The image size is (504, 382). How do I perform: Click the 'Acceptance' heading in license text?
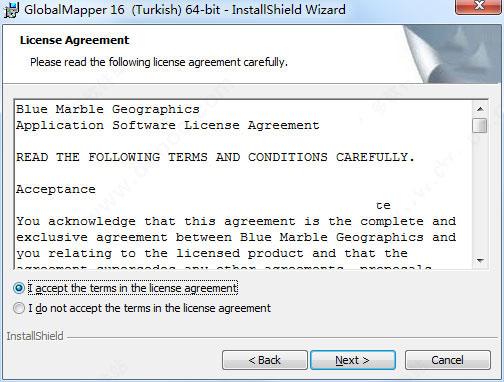[x=56, y=189]
